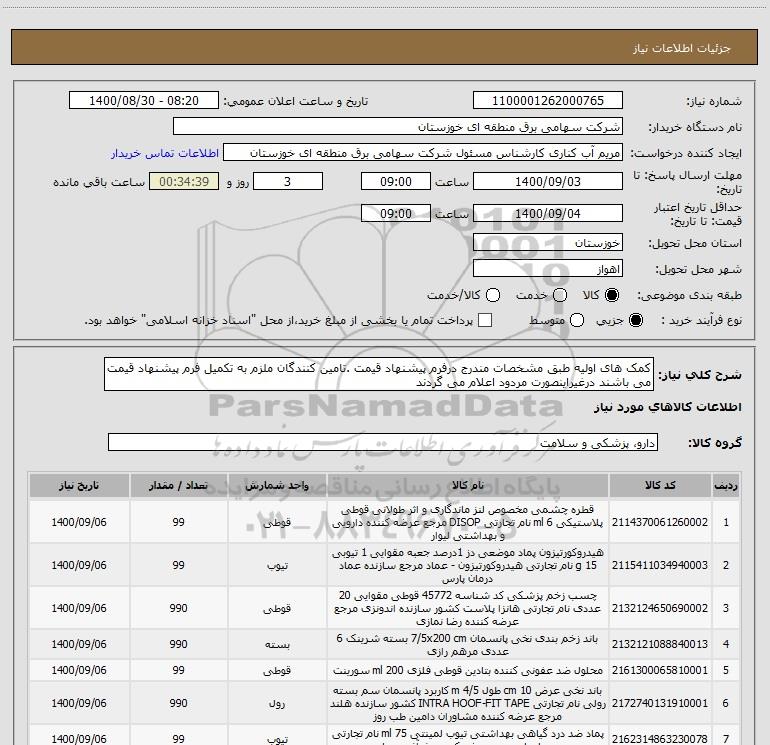Toggle the اسناد خزانه اسلامی payment checkbox
770x745 pixels.
(x=485, y=320)
